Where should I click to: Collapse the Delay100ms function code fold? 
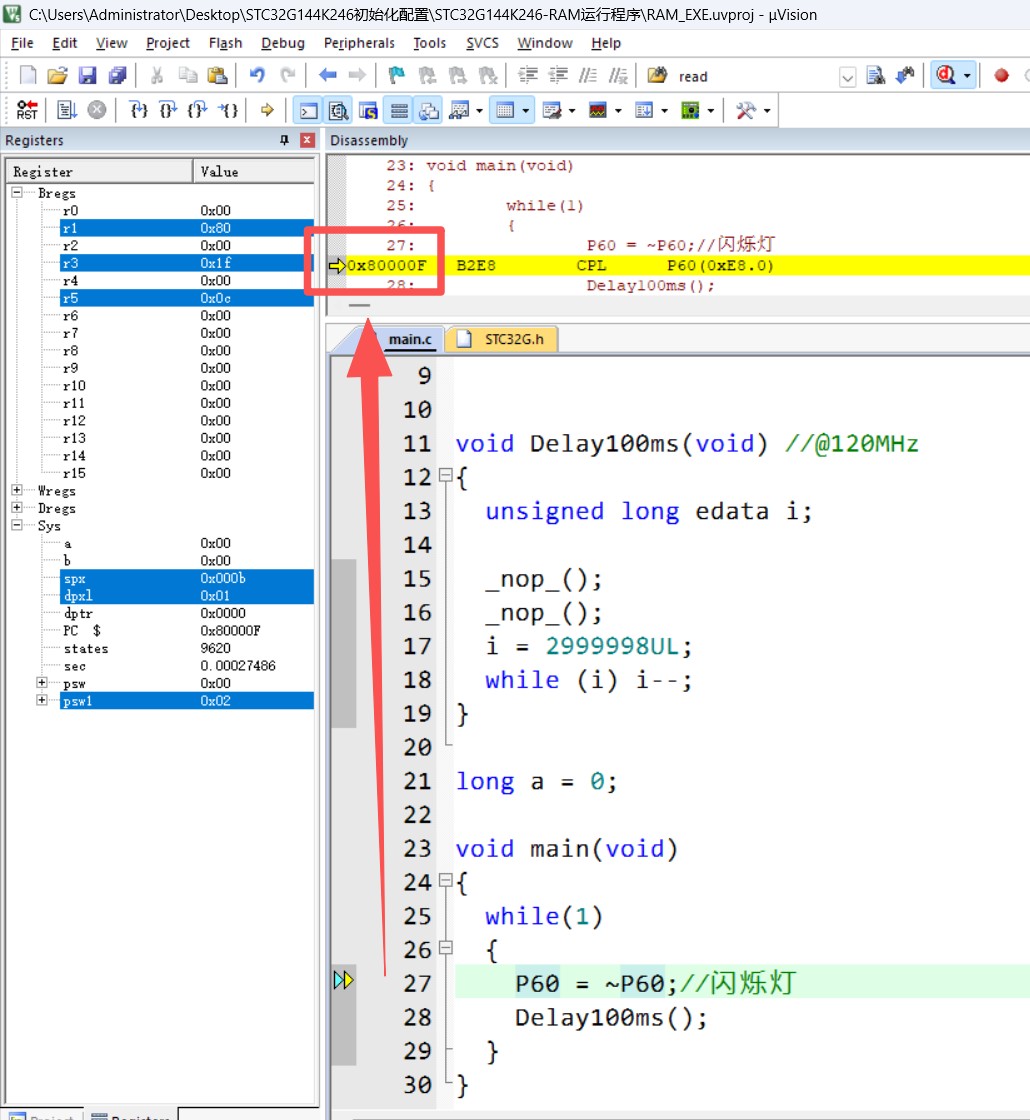[445, 477]
